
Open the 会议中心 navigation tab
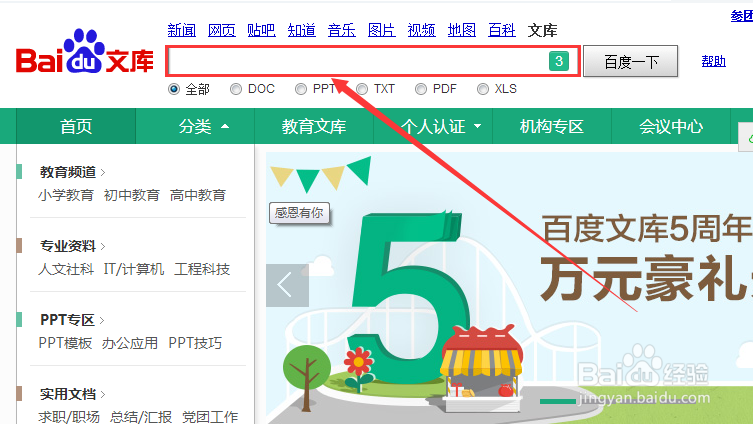[x=671, y=126]
